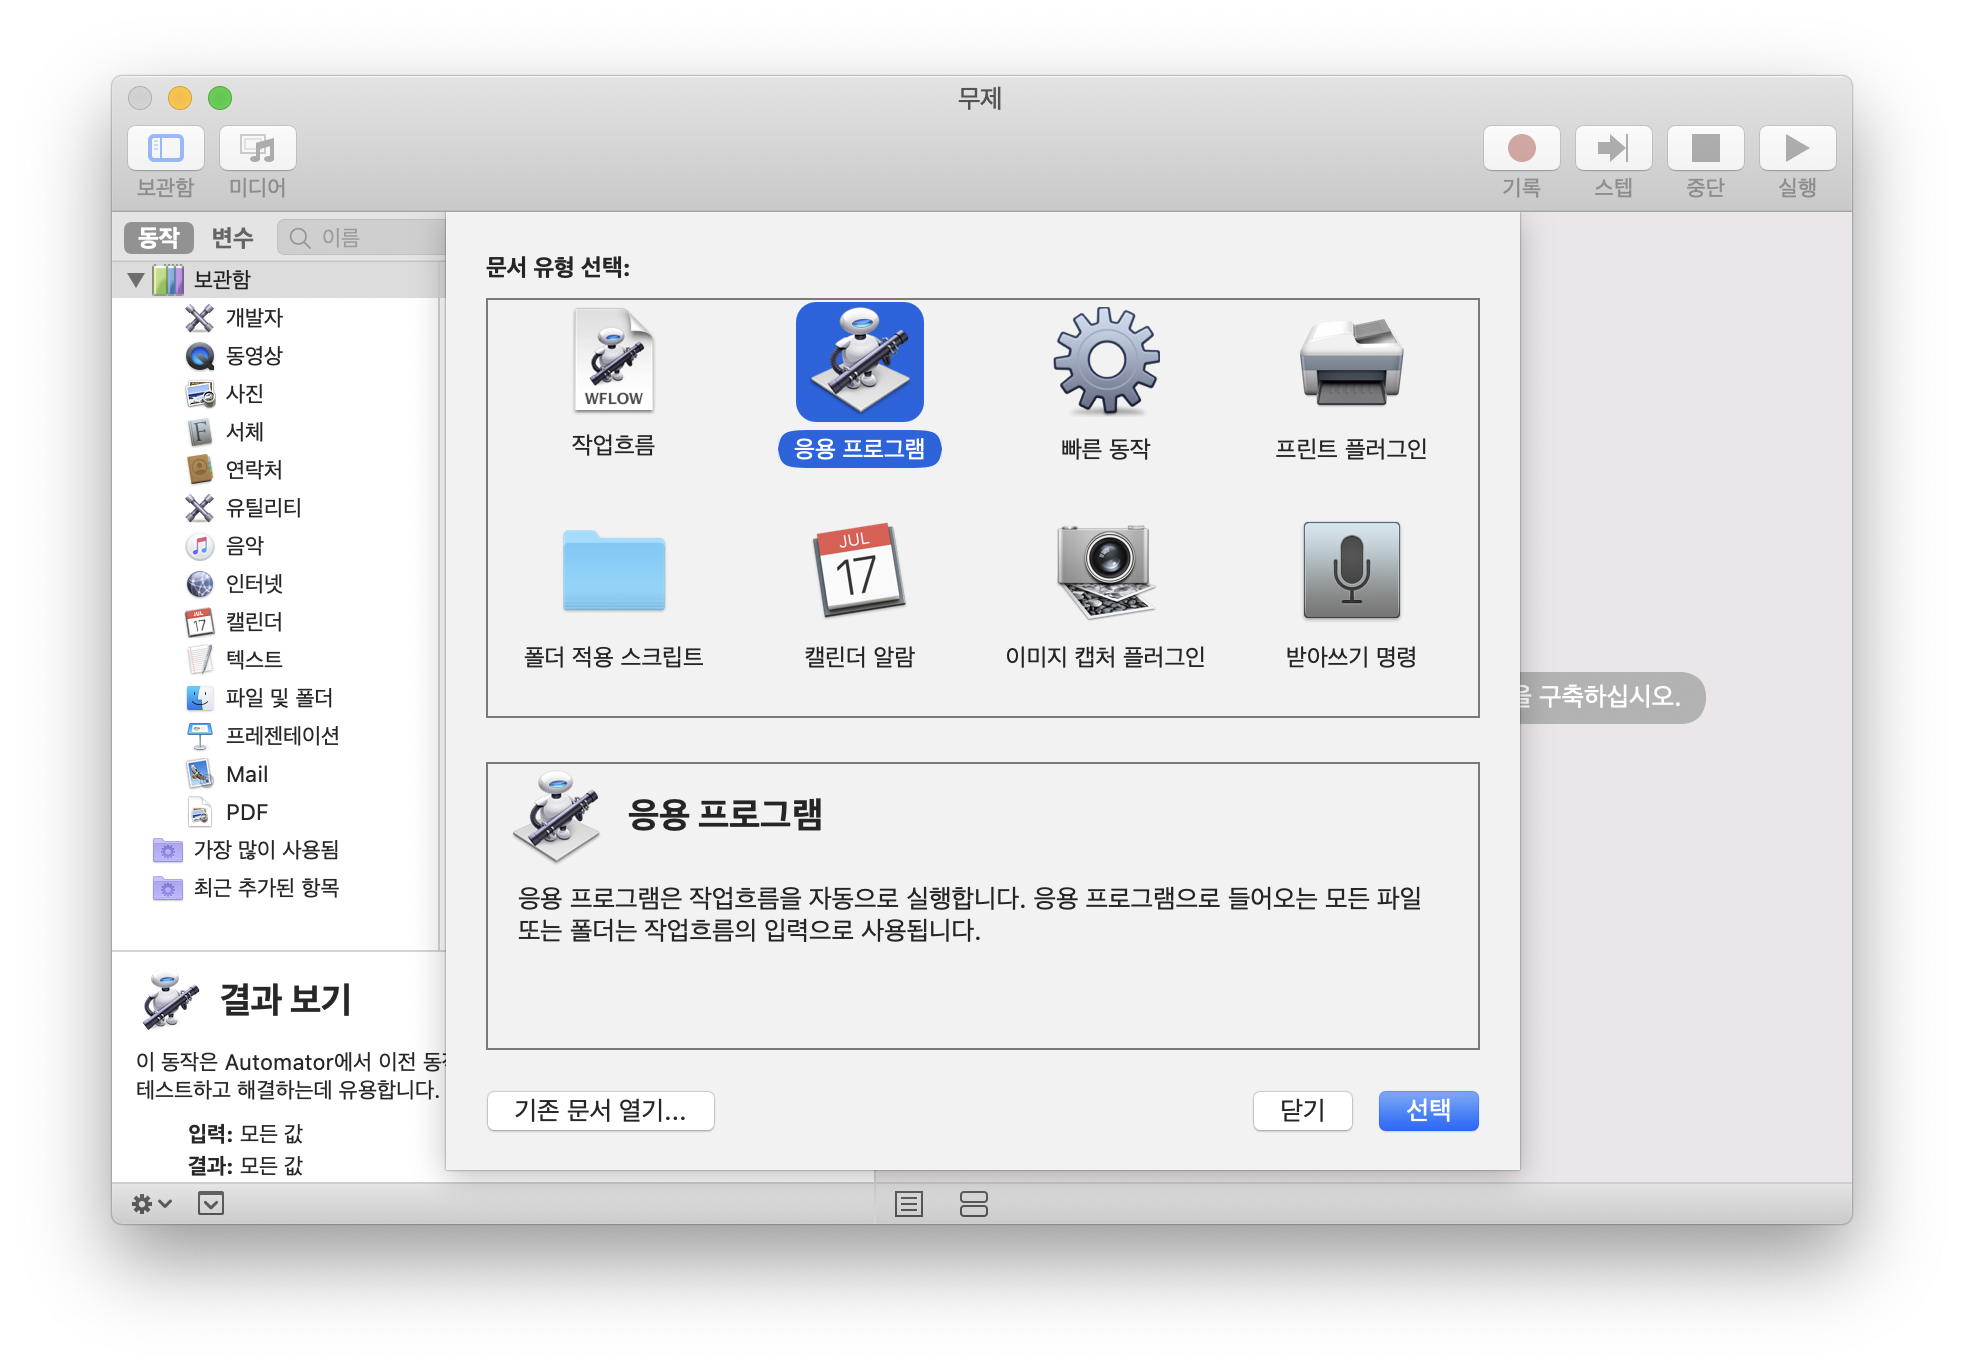1964x1372 pixels.
Task: Click 기존 문서 열기 button
Action: click(600, 1110)
